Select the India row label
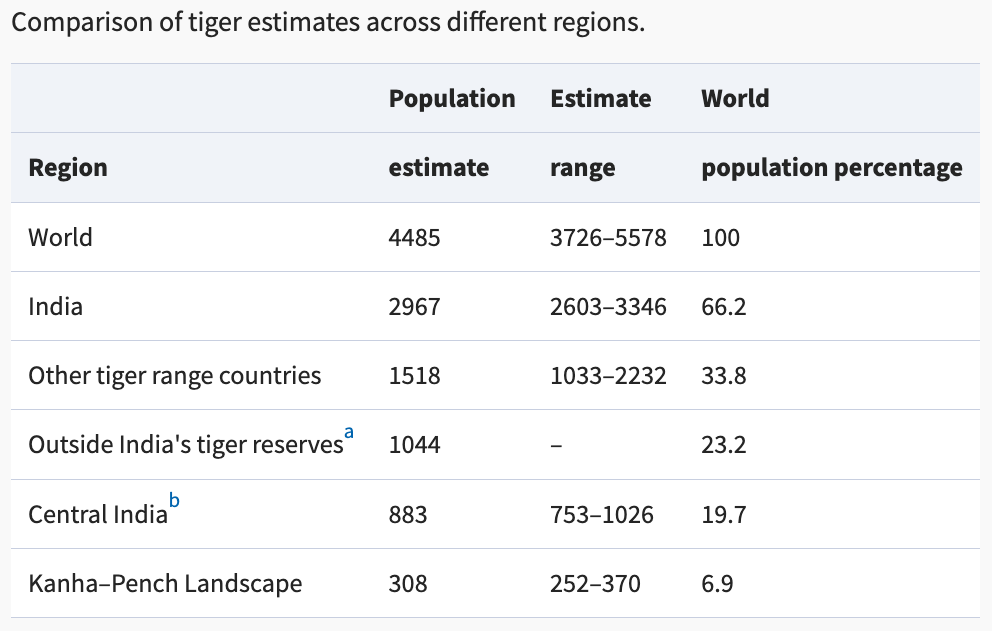Screen dimensions: 992x631 pos(56,306)
